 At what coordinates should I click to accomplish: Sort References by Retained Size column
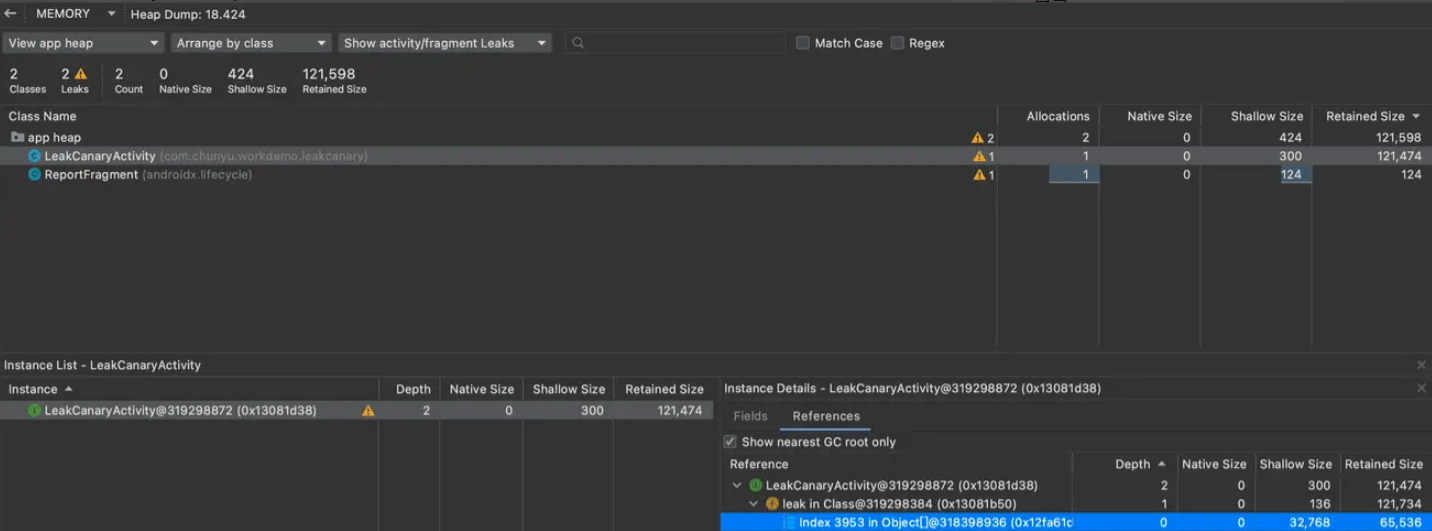1383,464
